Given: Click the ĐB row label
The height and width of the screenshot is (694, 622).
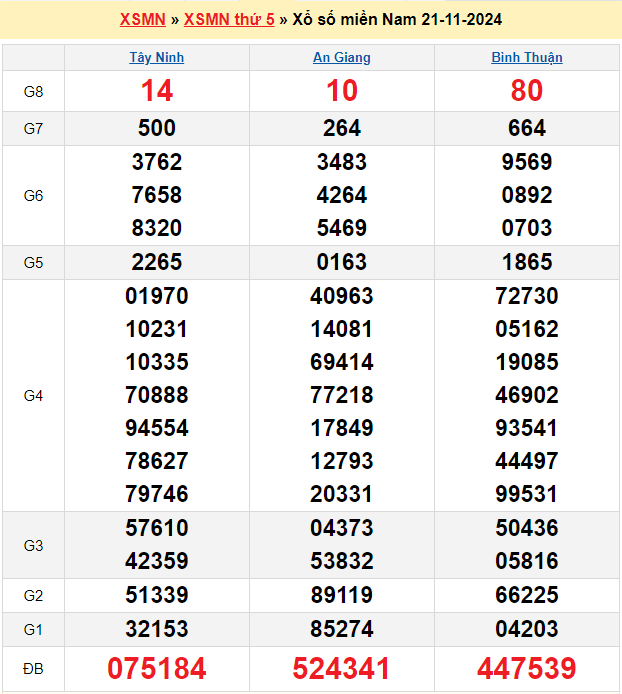Looking at the screenshot, I should [33, 668].
